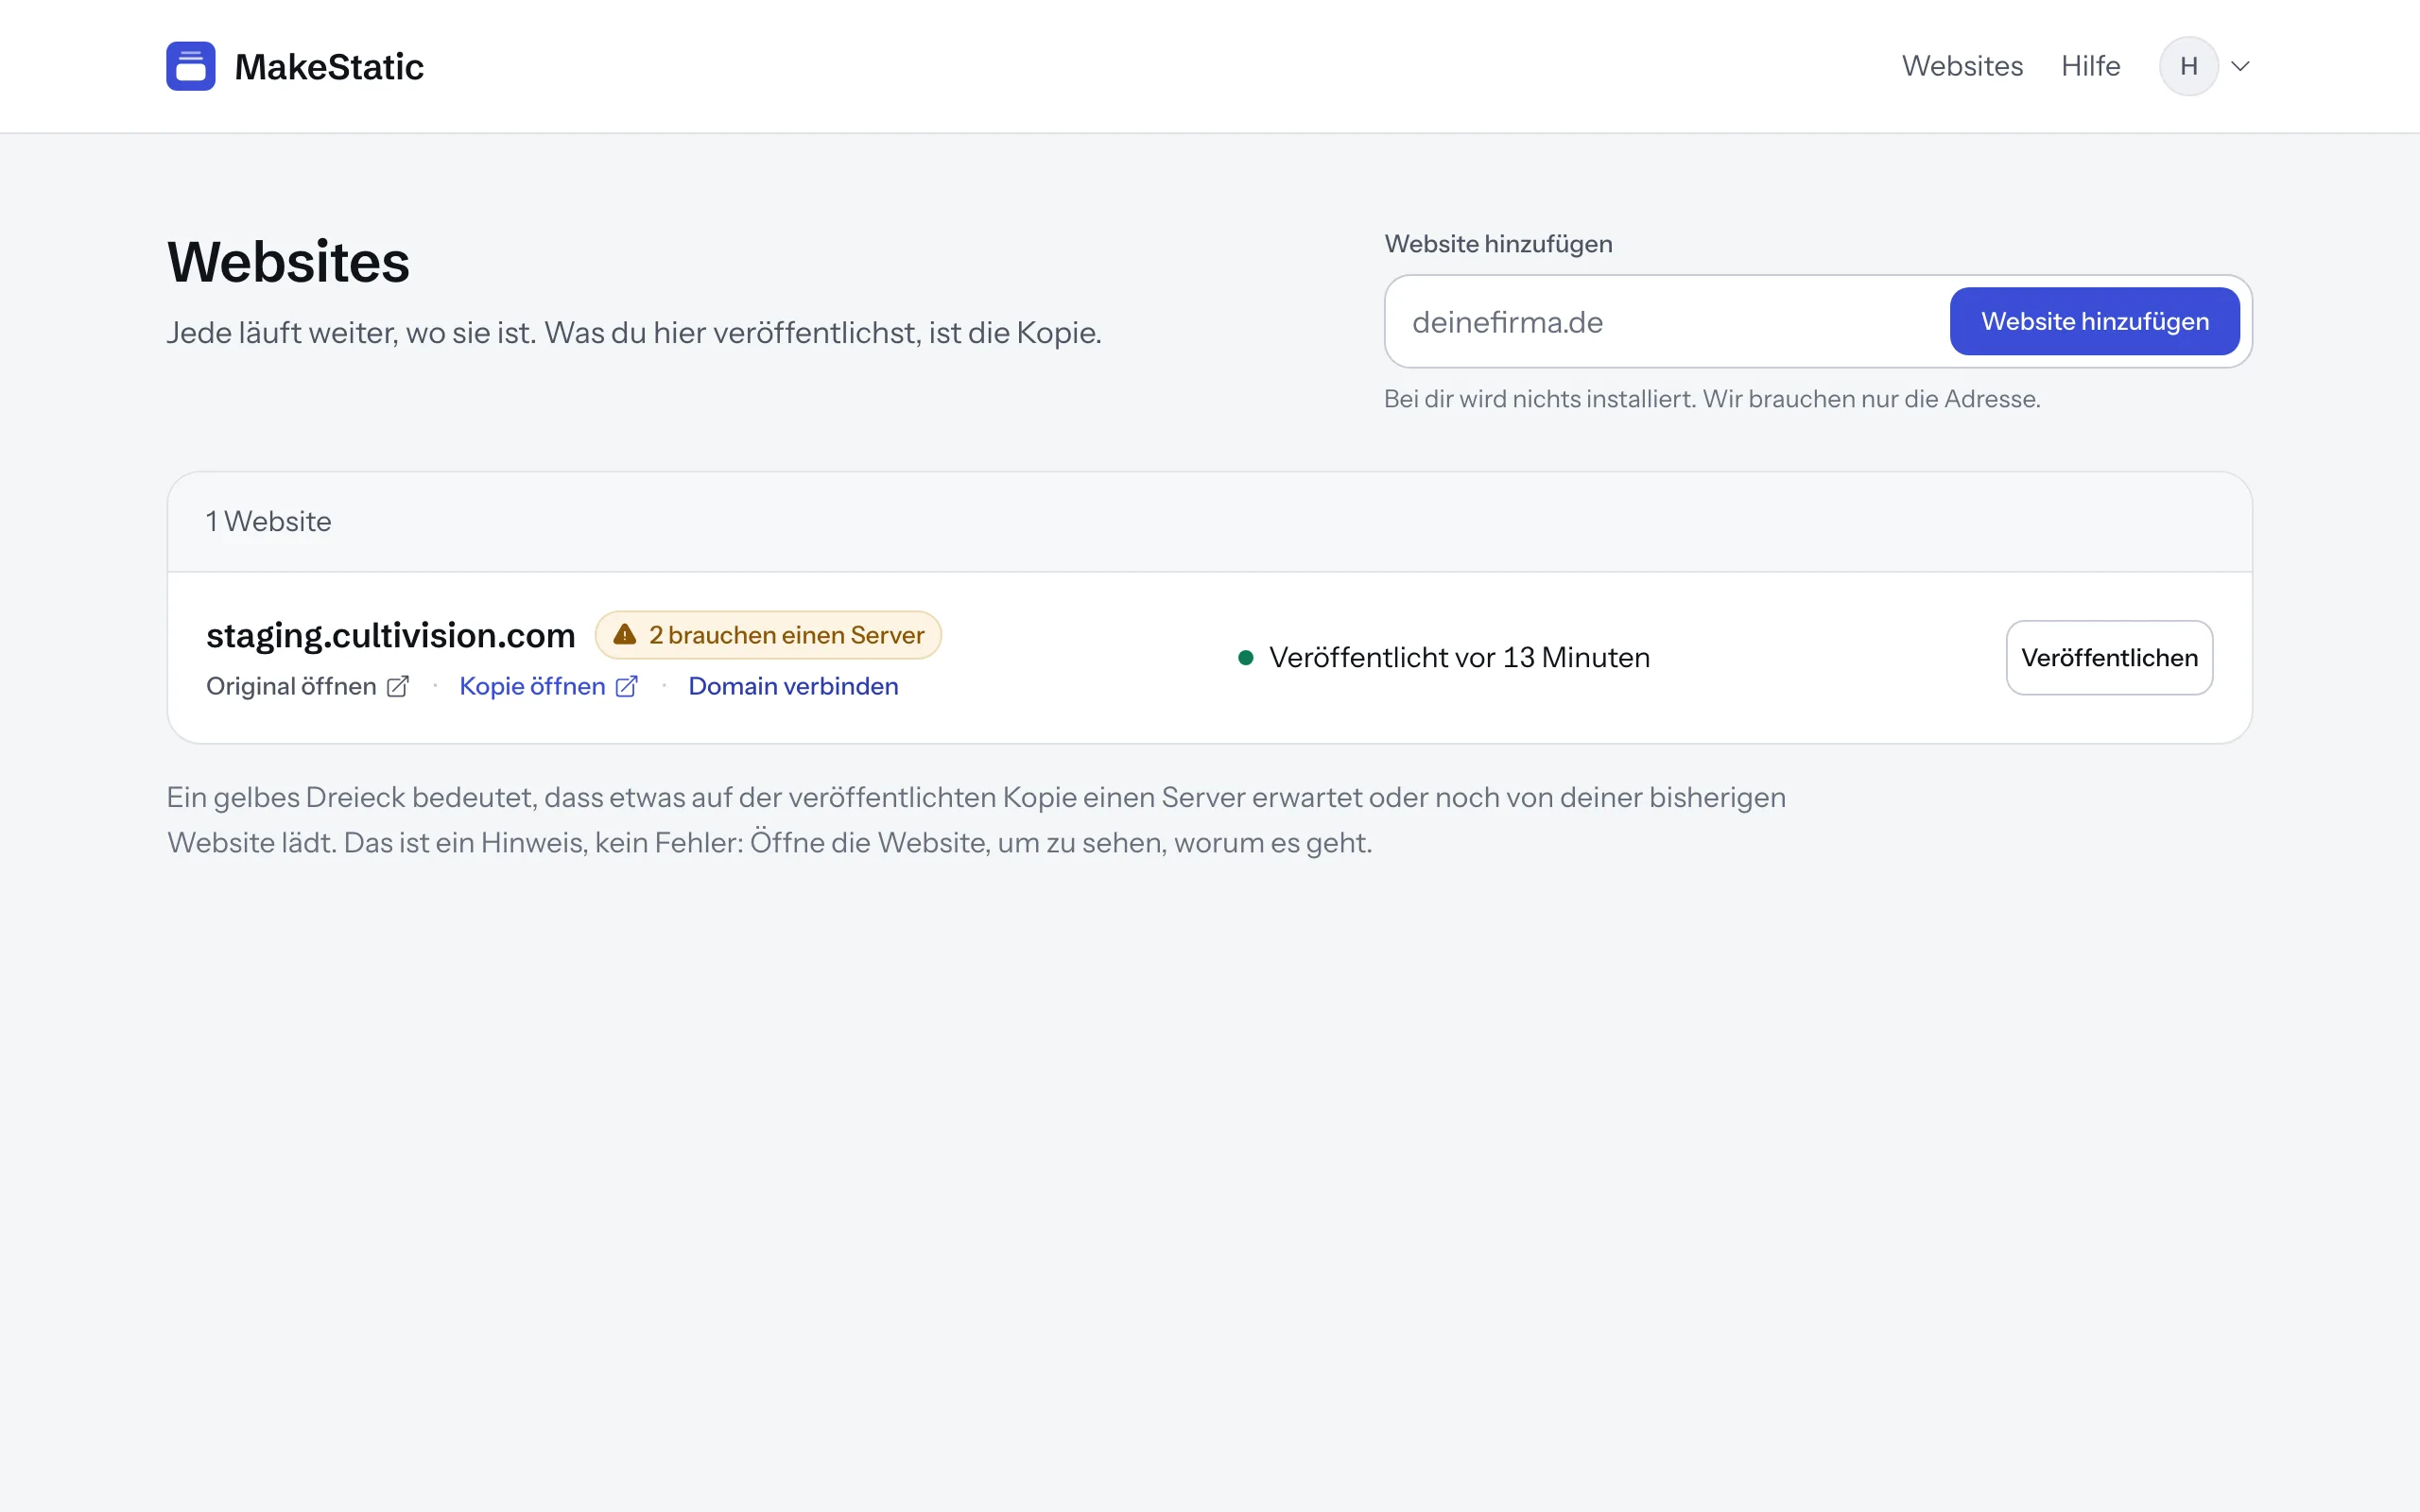Click the Ein gelbes Dreieck explanation text
This screenshot has height=1512, width=2420.
coord(976,820)
